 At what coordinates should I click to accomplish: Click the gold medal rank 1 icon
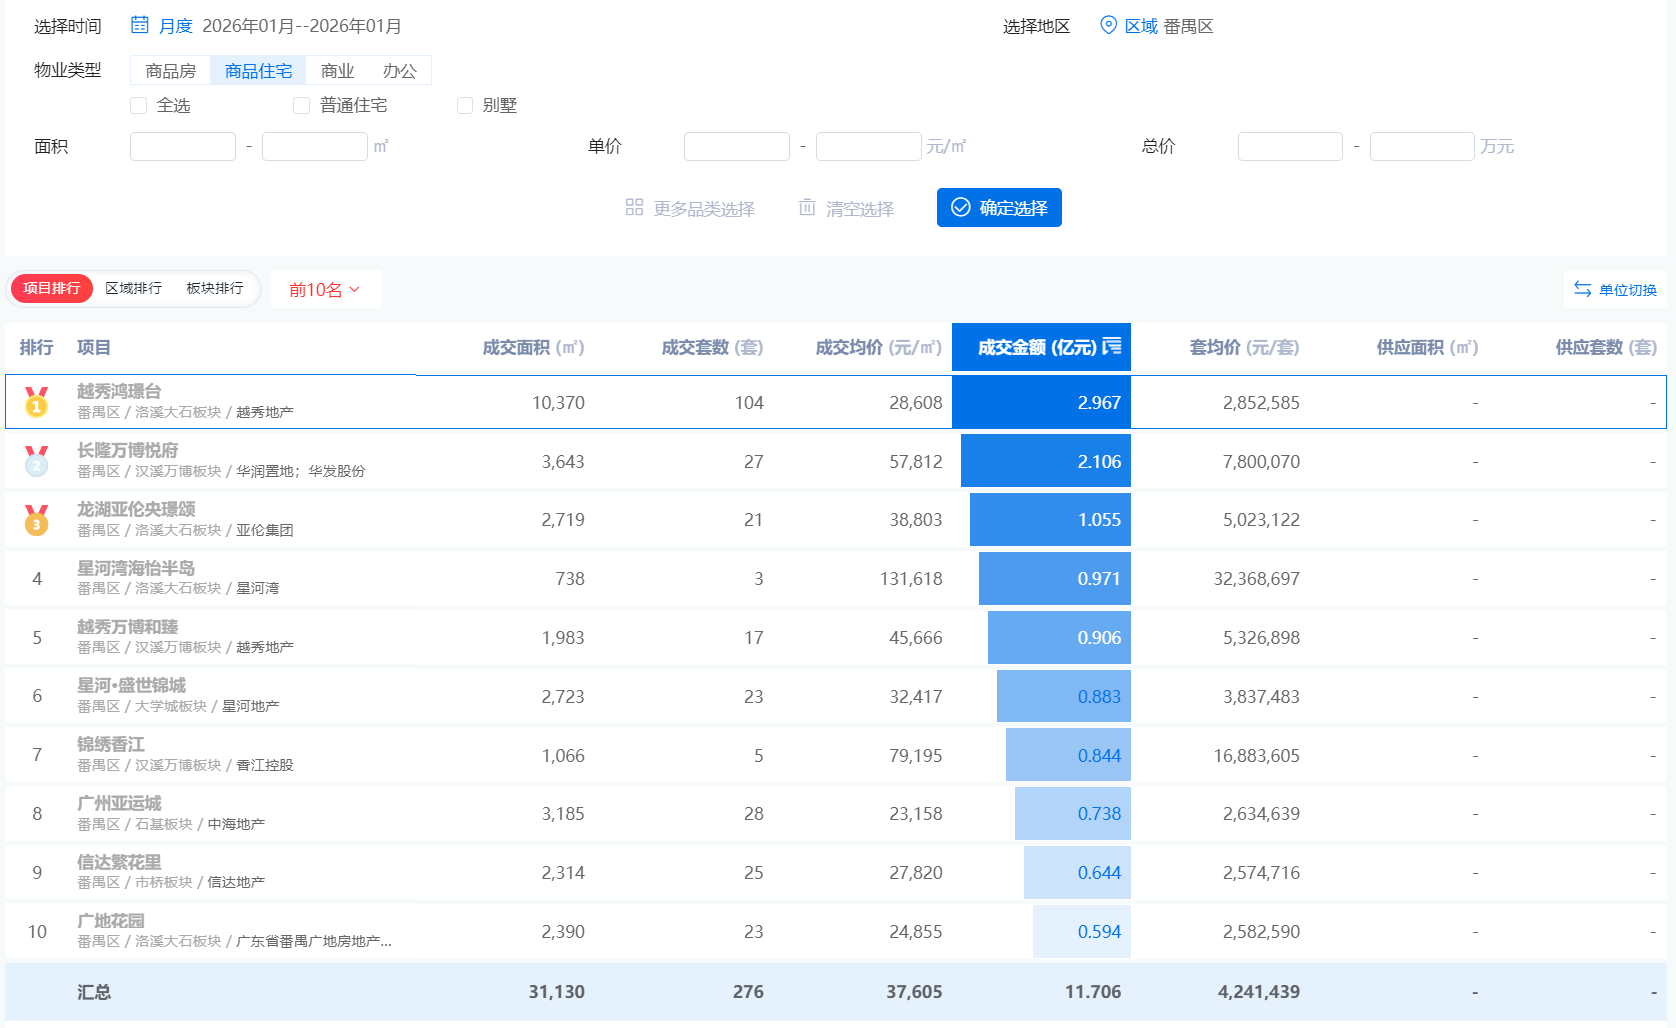click(x=37, y=402)
